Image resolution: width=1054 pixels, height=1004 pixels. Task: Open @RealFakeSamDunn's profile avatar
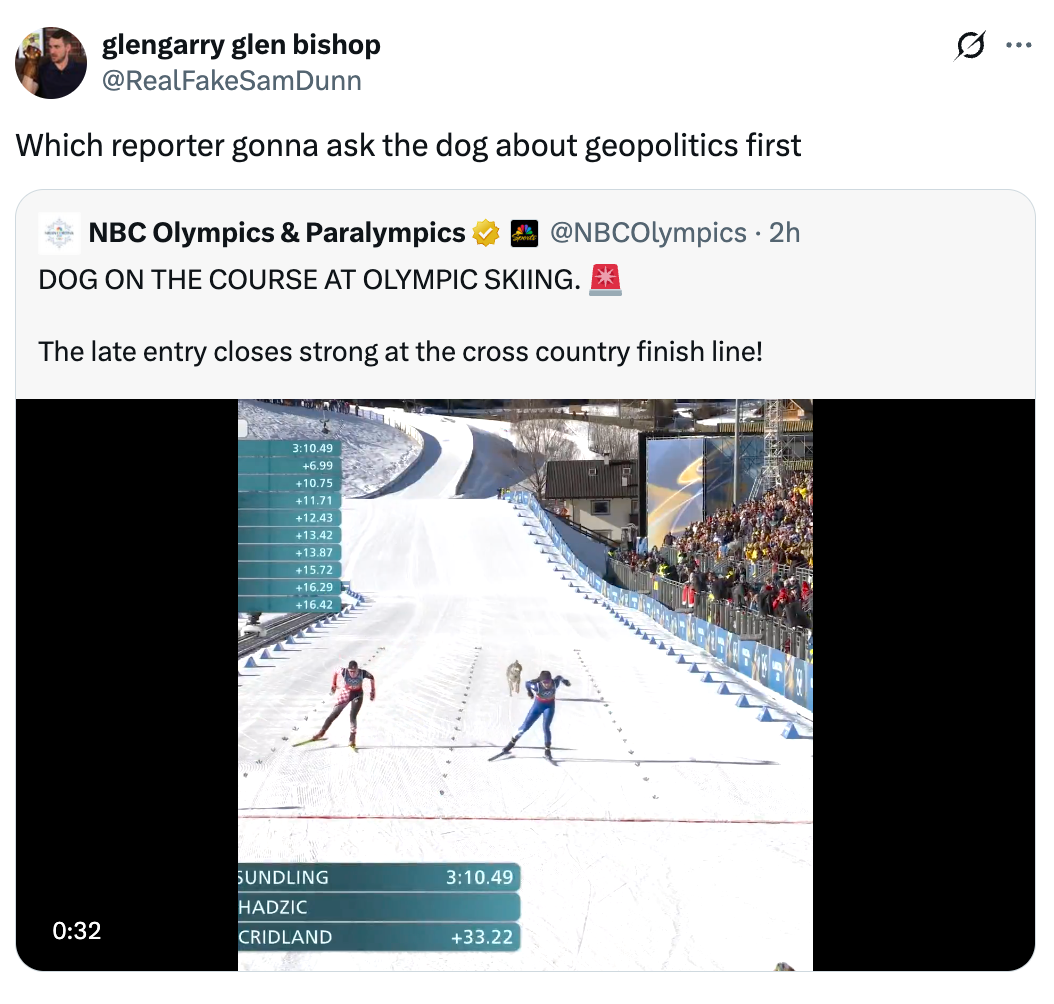click(x=50, y=62)
